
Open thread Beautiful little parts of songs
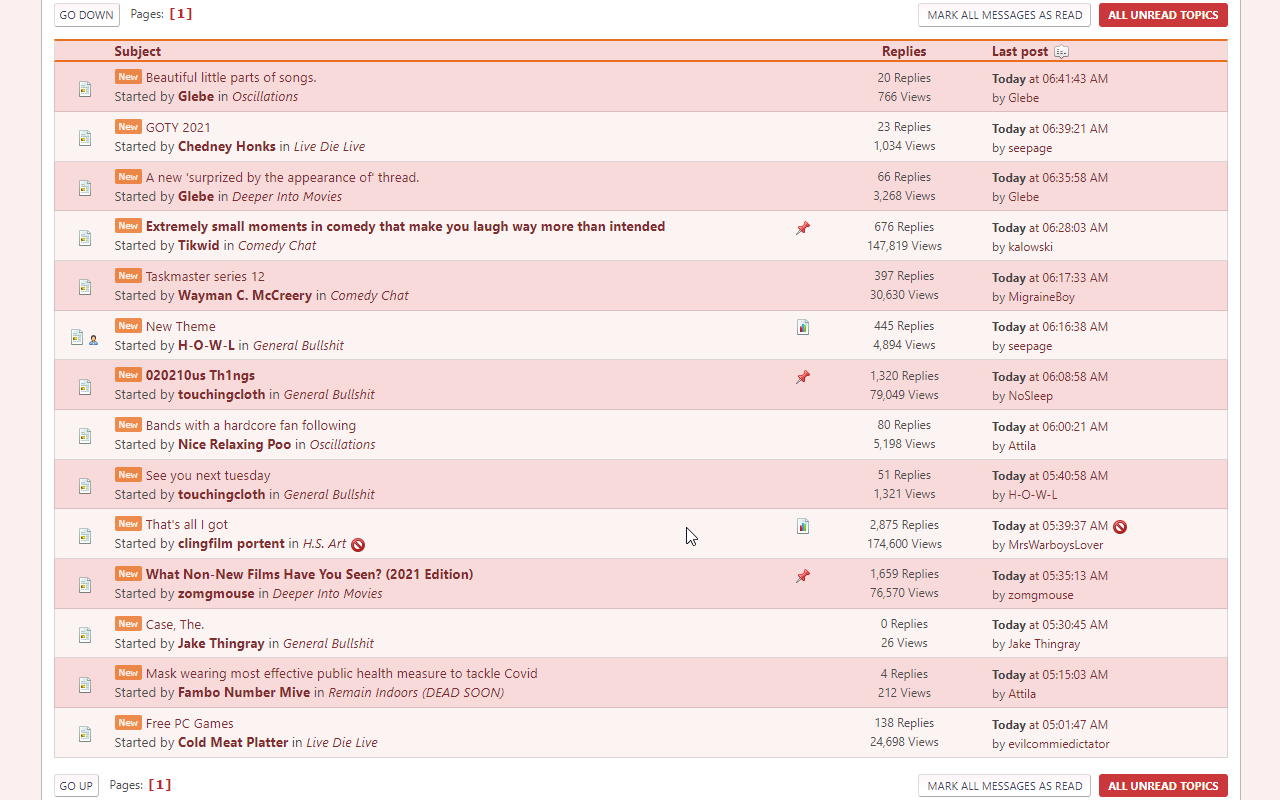point(231,78)
